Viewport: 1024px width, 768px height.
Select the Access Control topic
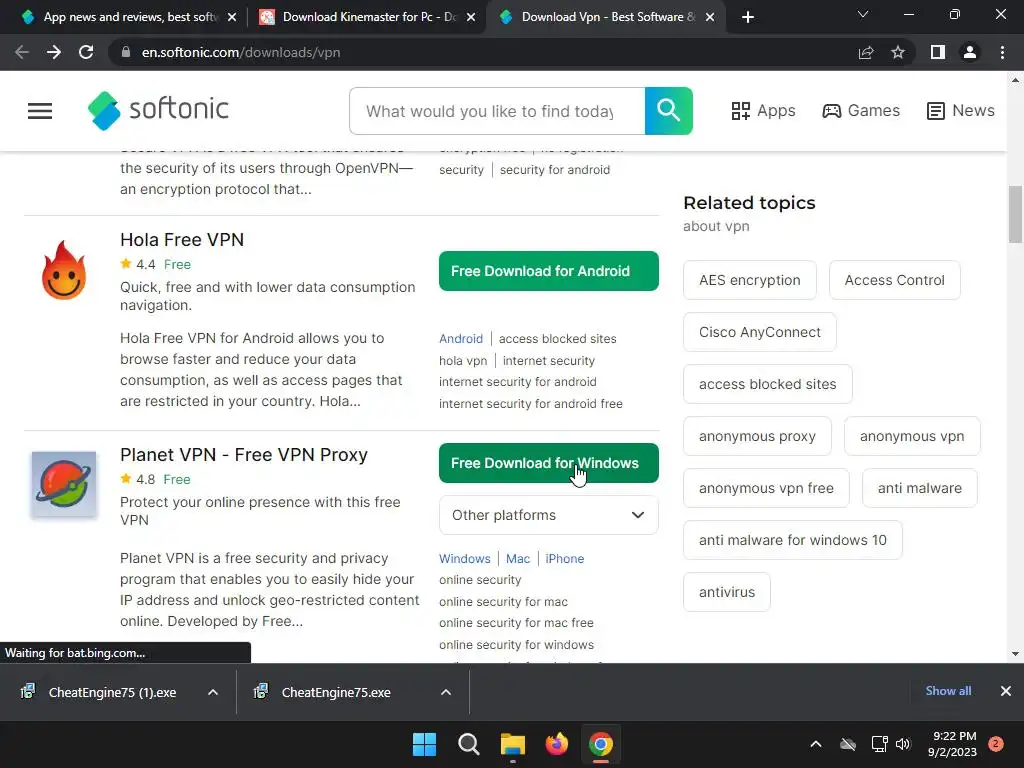(x=895, y=280)
